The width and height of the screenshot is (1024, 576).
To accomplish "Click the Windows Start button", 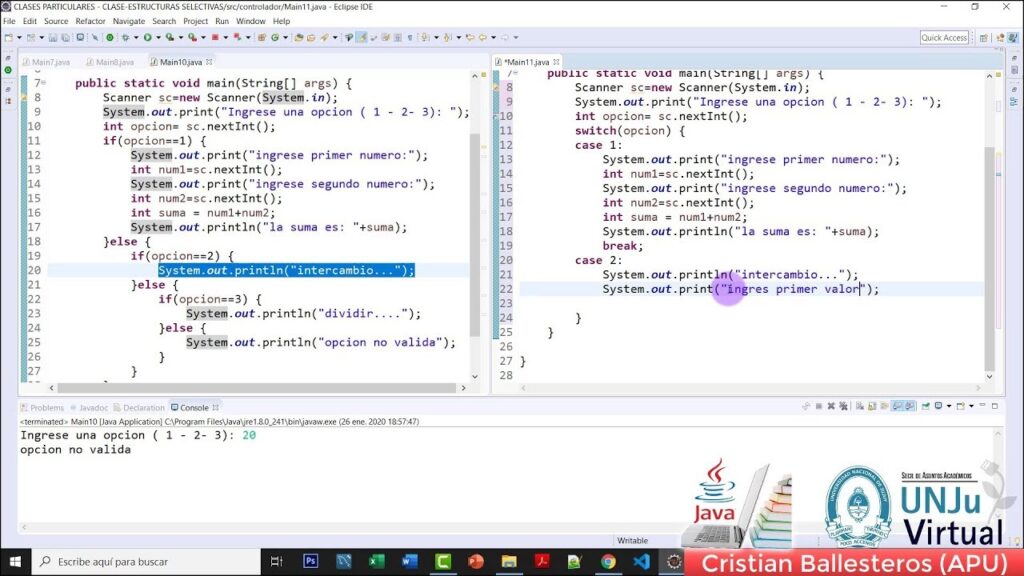I will (16, 562).
